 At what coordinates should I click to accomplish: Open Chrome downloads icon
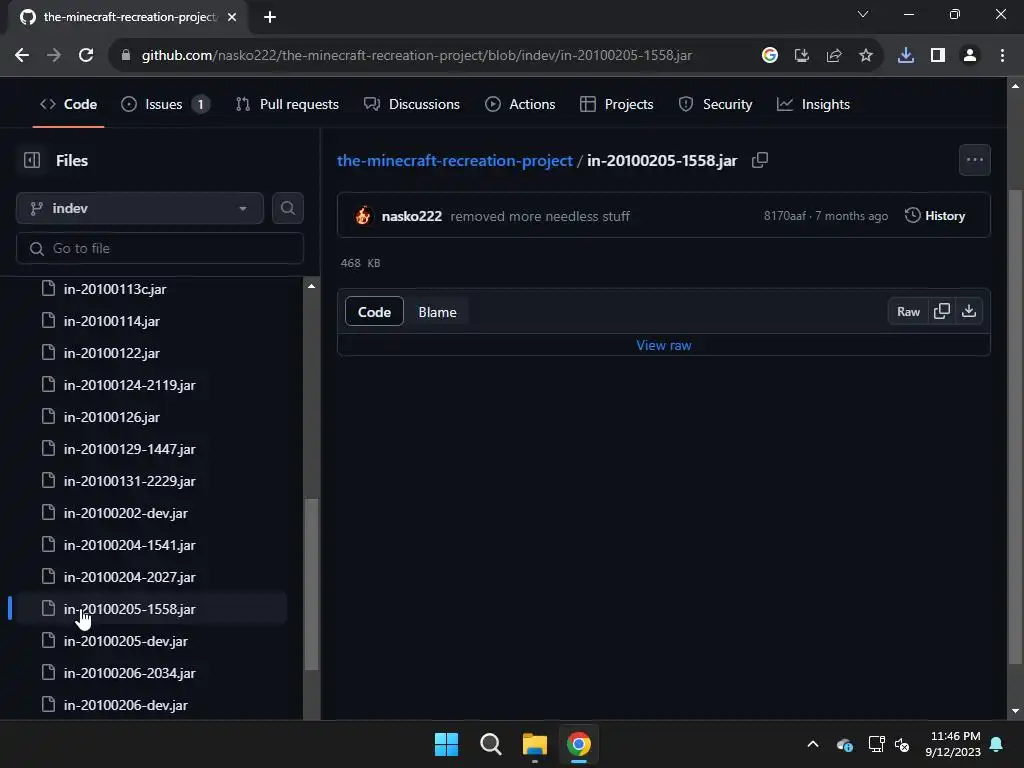(906, 55)
